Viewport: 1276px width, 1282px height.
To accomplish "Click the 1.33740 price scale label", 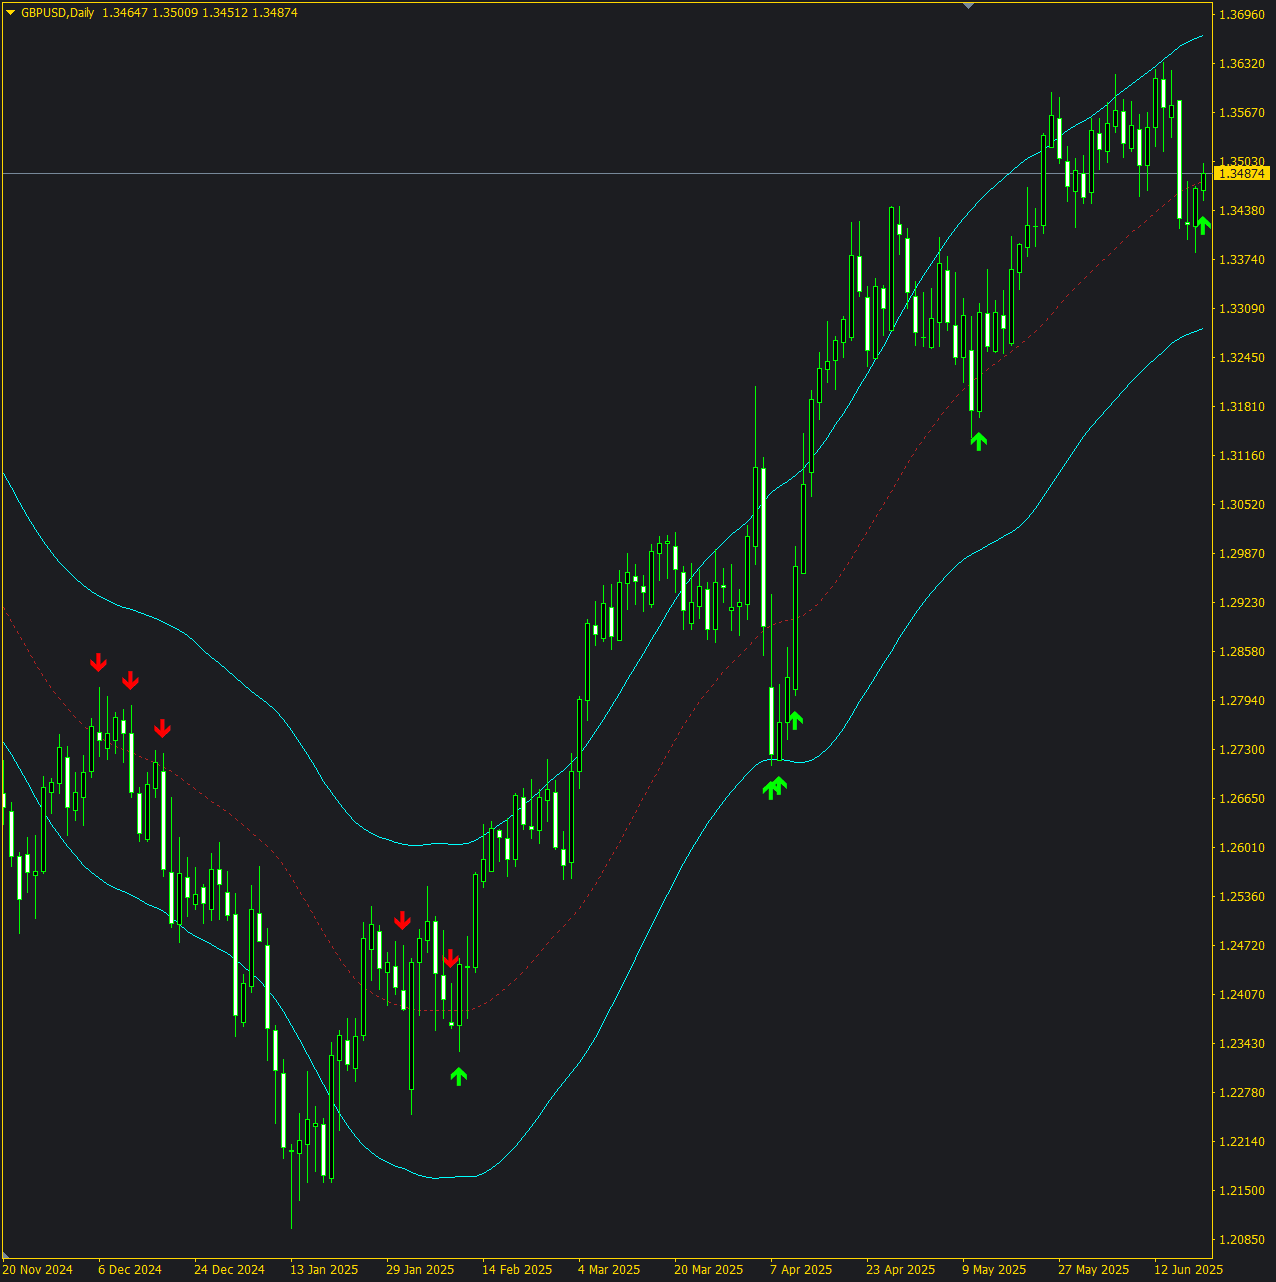I will 1243,260.
